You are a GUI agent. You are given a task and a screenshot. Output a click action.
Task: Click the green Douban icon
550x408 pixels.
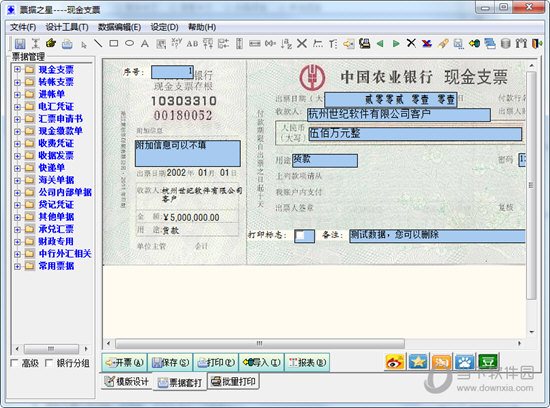488,362
